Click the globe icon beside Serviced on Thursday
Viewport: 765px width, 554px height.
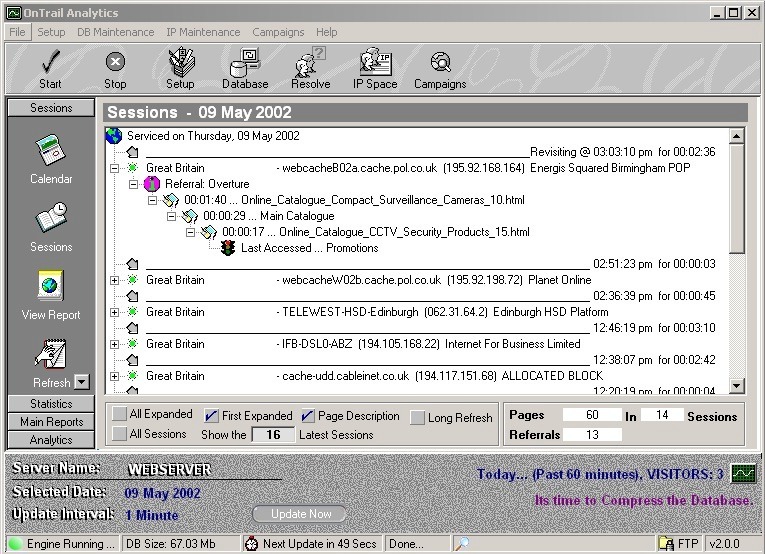[x=114, y=136]
